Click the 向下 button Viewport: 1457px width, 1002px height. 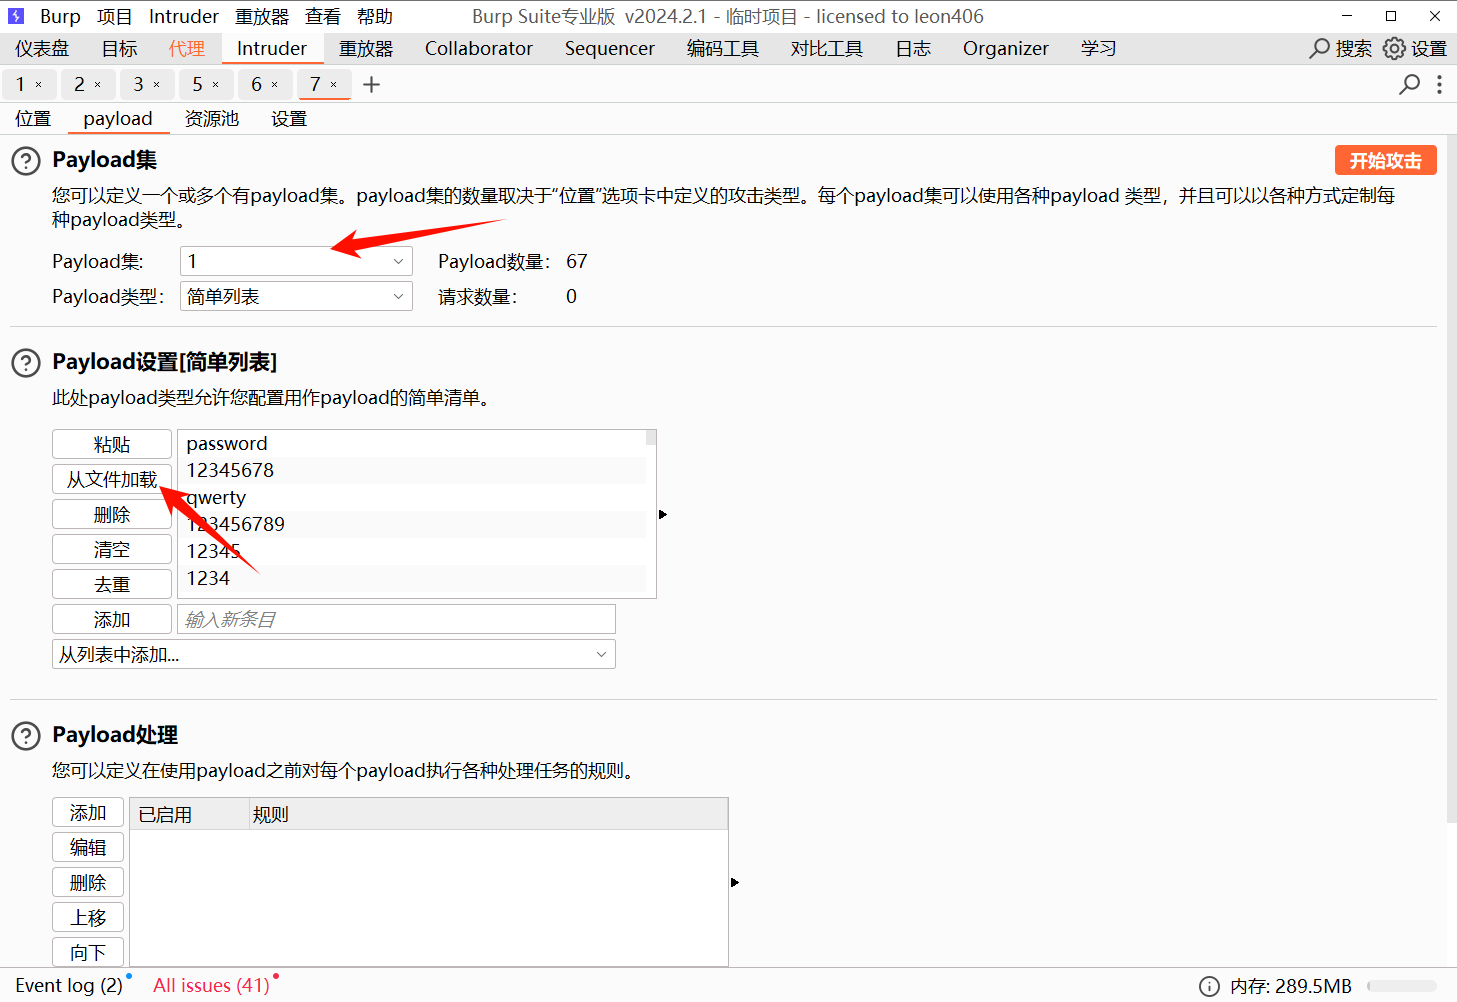[x=88, y=951]
